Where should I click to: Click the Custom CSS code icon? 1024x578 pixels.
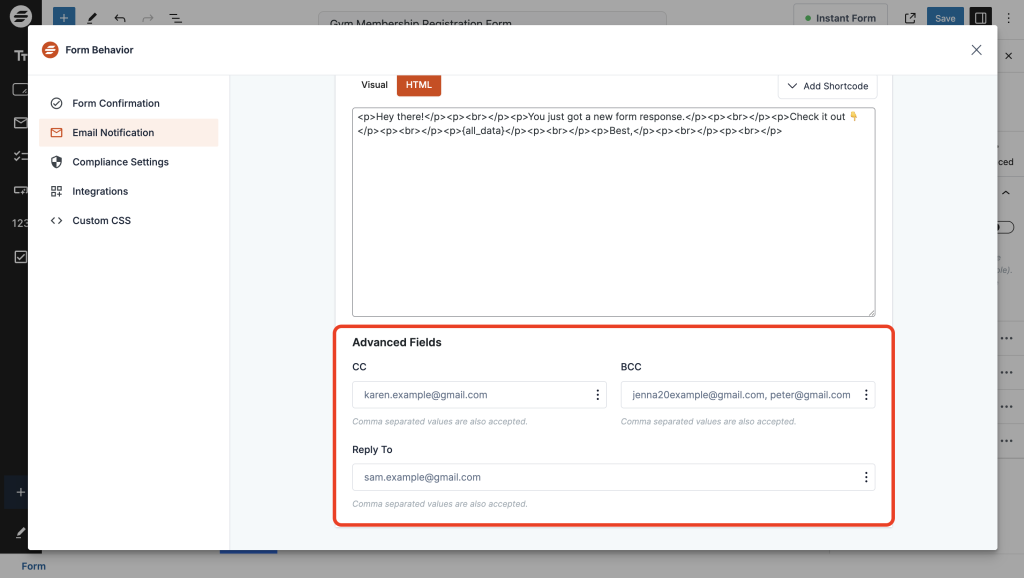56,221
